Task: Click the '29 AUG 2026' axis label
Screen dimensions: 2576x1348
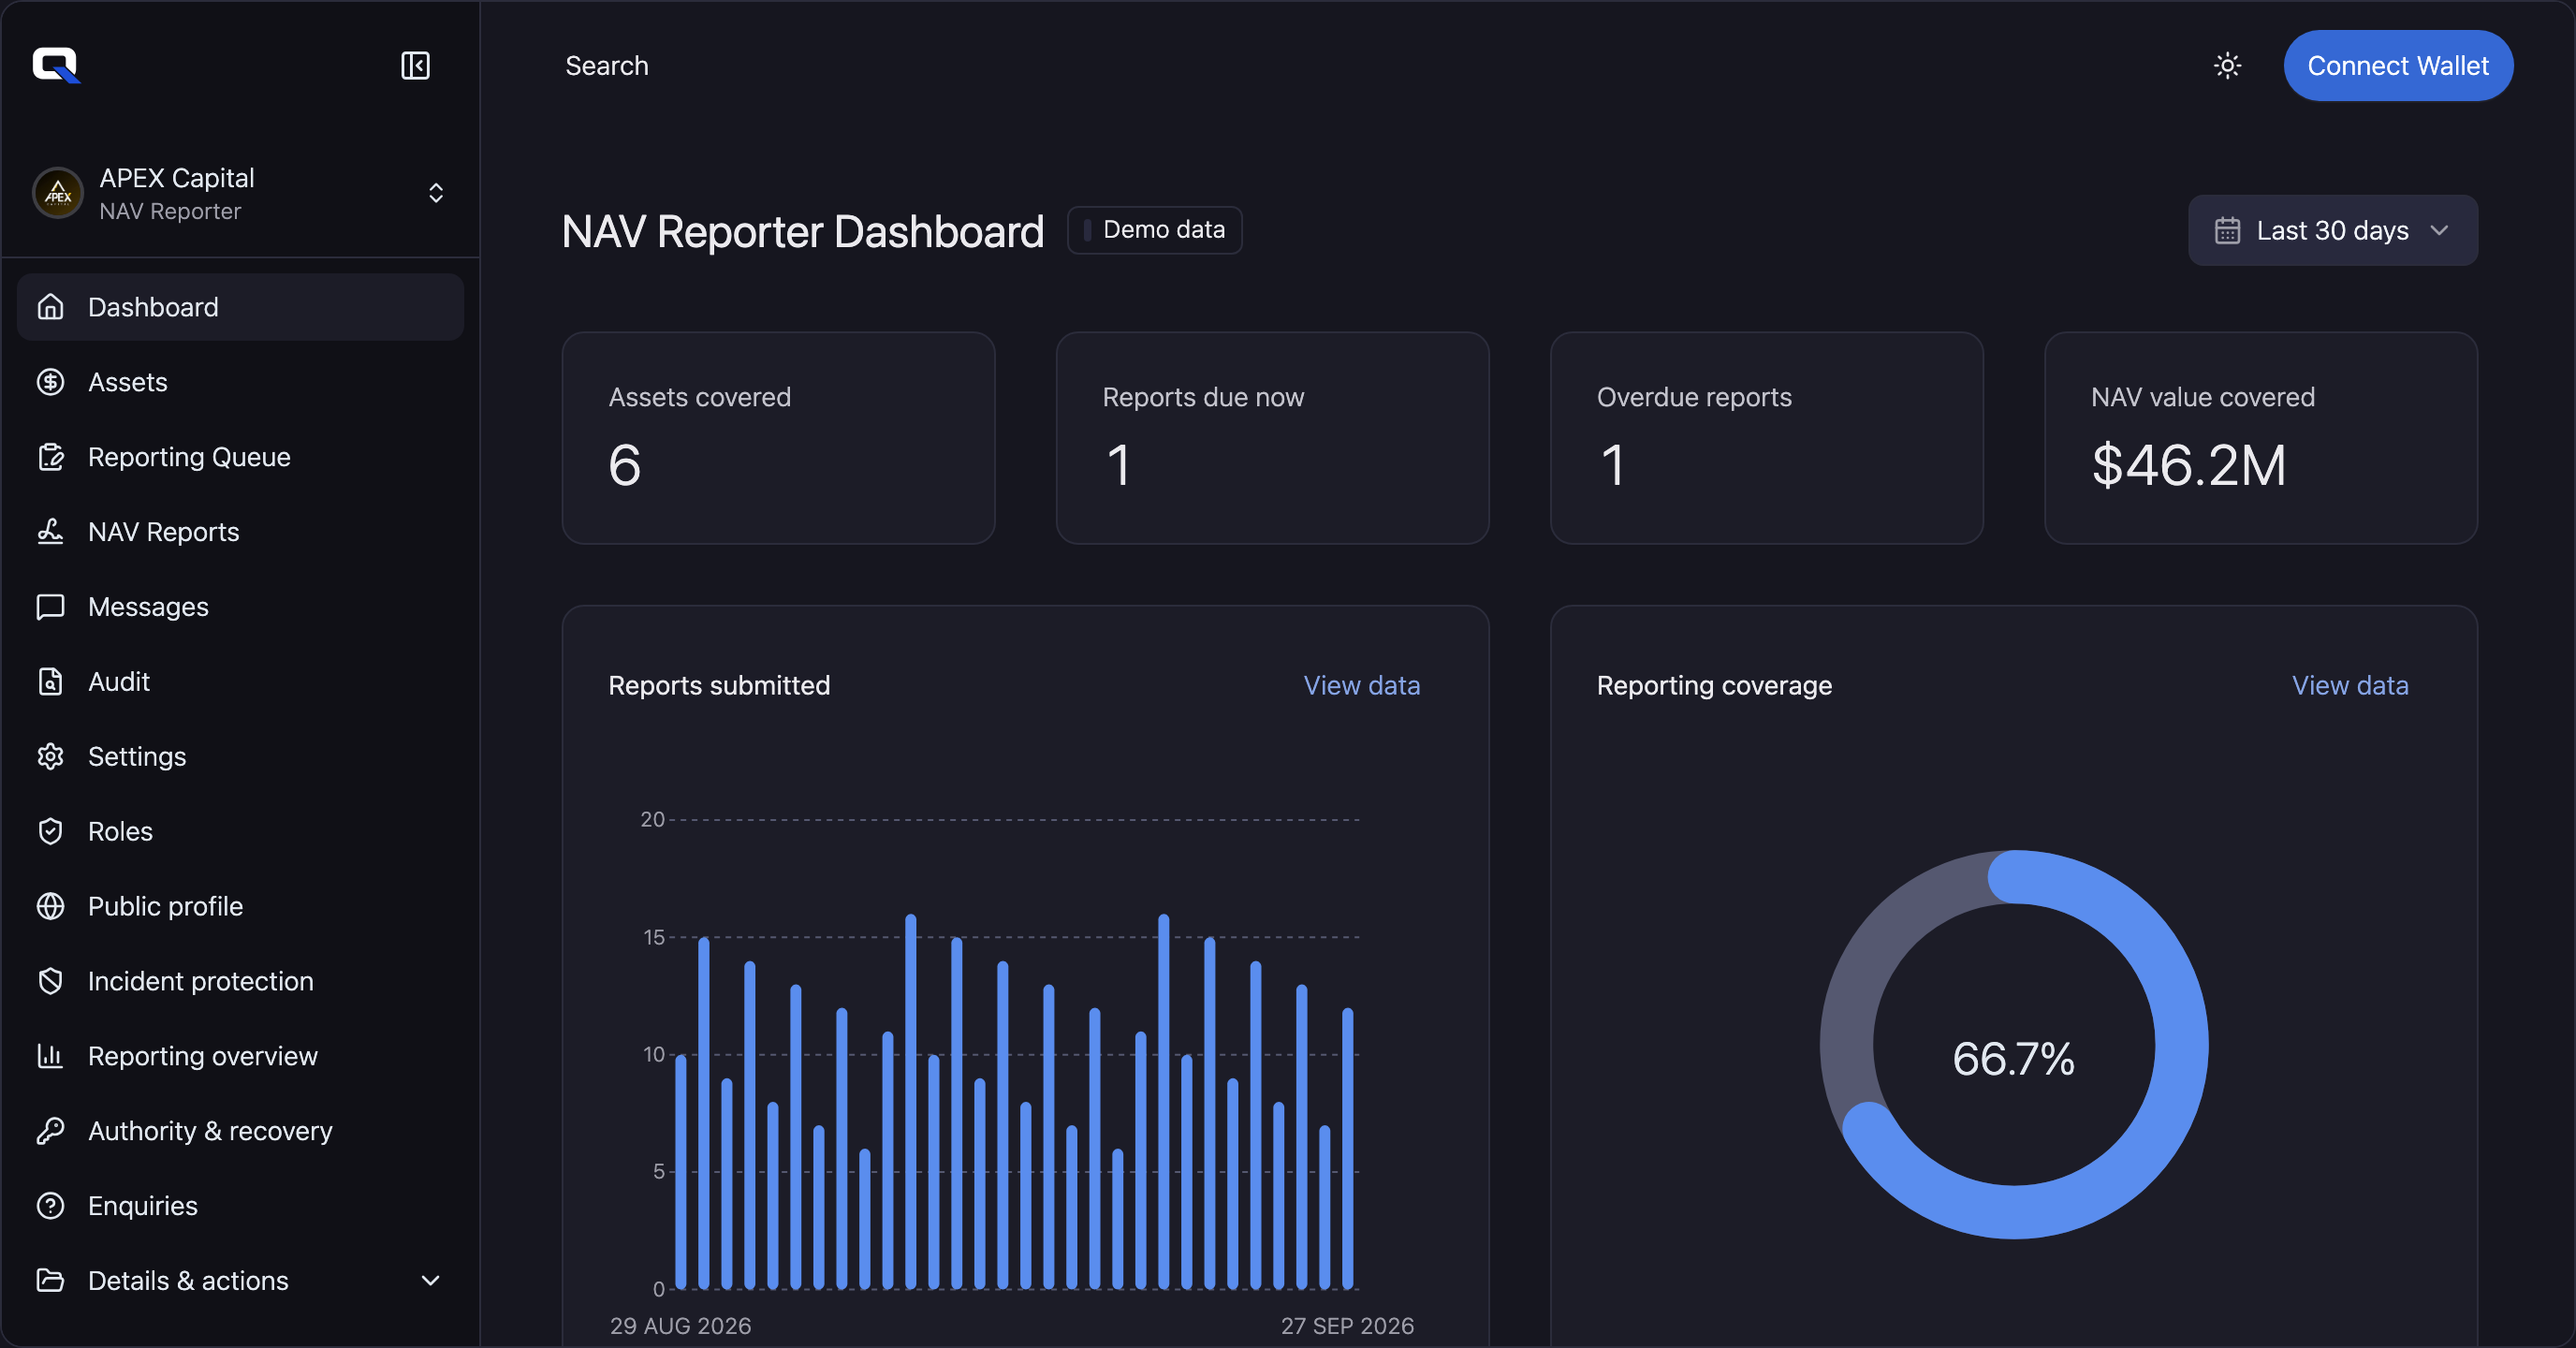Action: click(x=680, y=1326)
